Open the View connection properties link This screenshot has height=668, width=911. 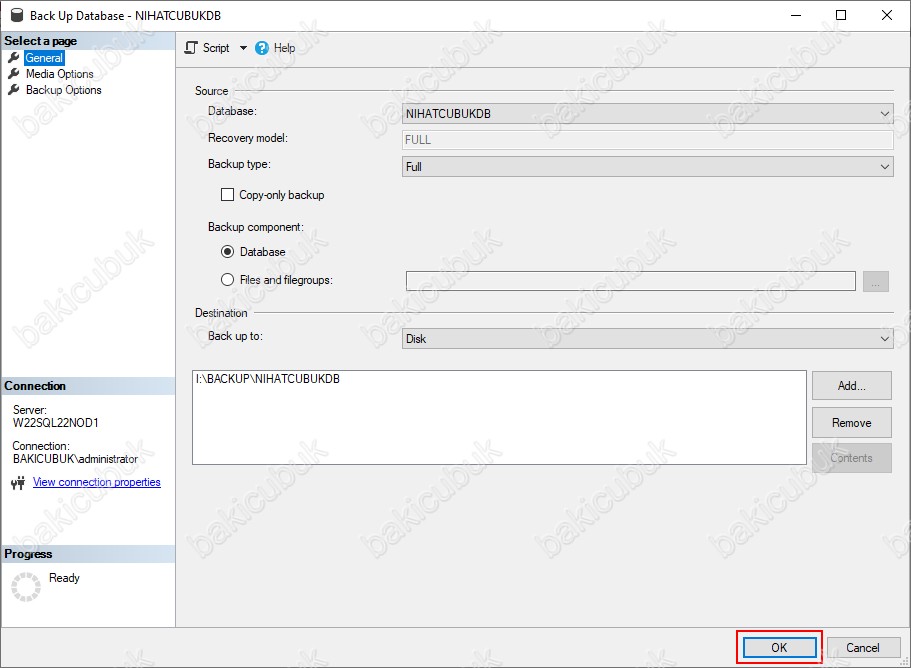point(96,482)
